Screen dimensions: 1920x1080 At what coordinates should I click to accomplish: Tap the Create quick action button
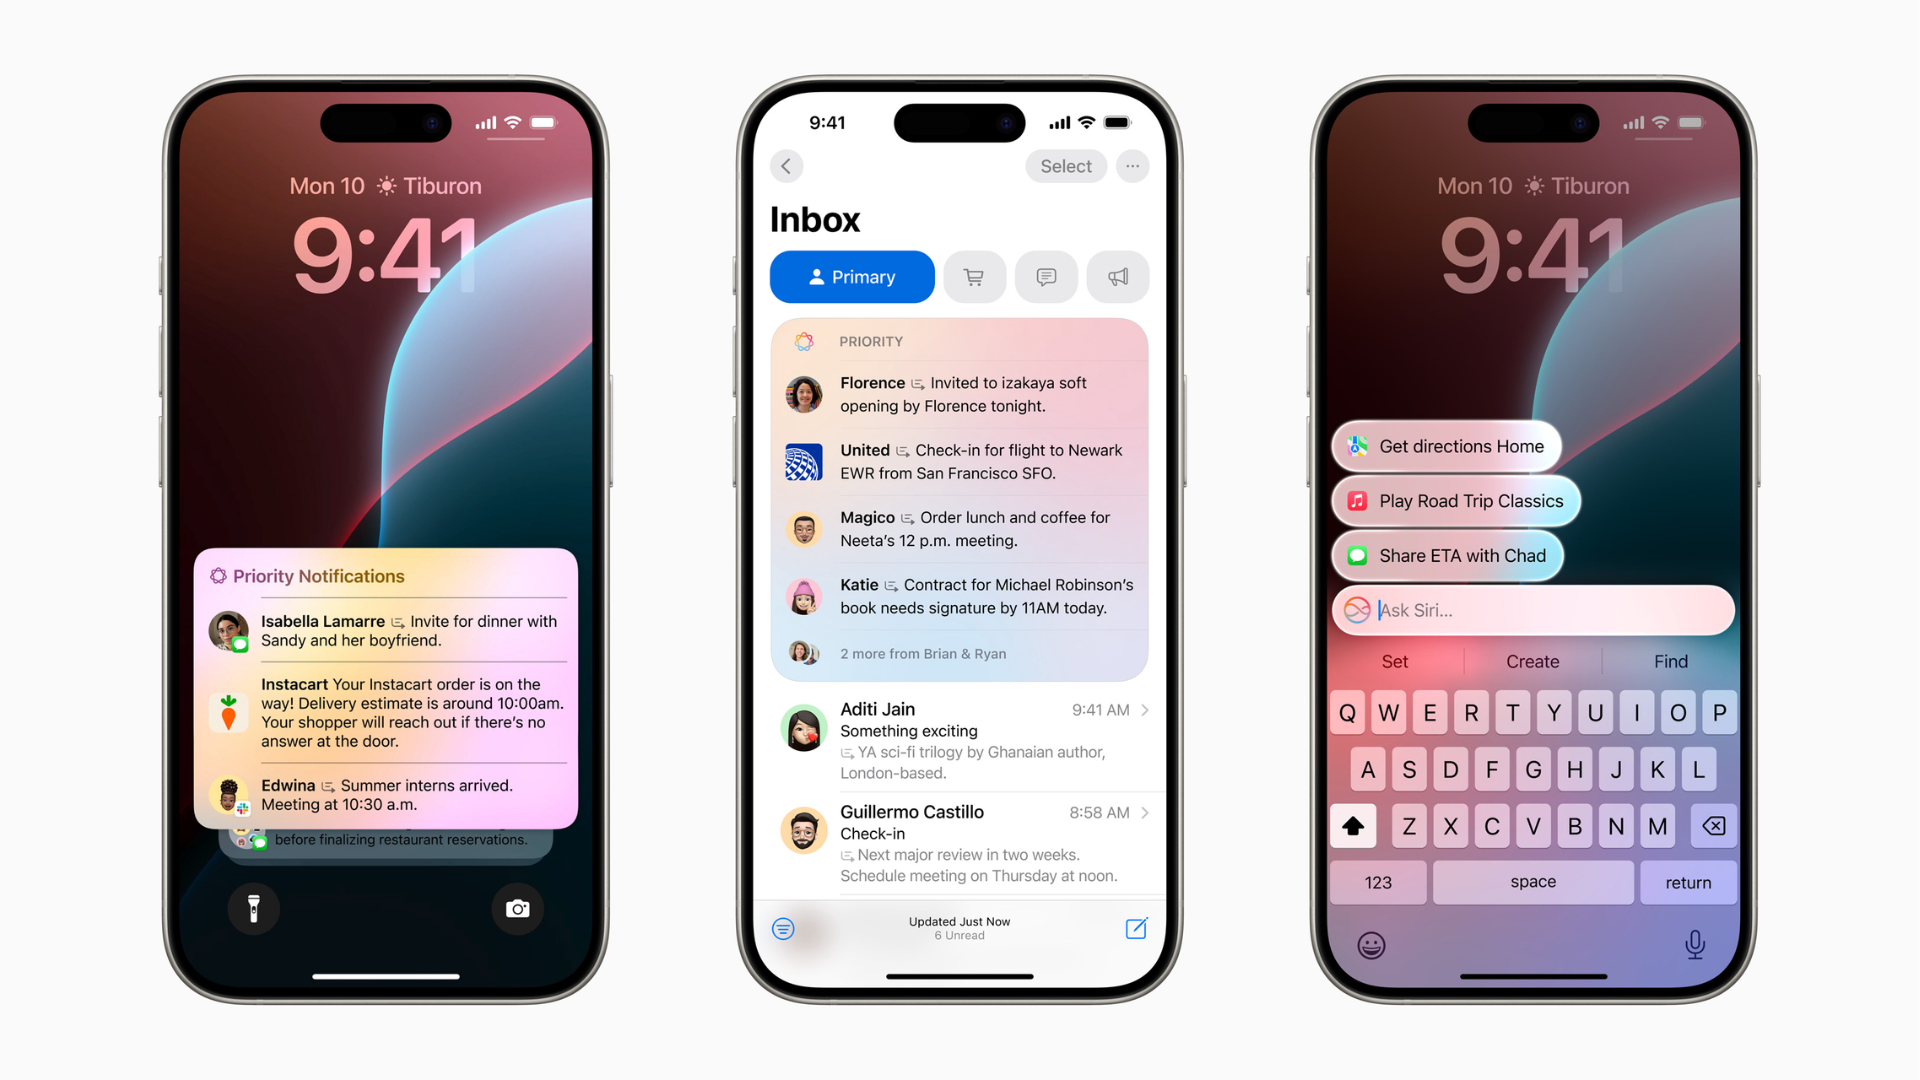click(x=1530, y=659)
